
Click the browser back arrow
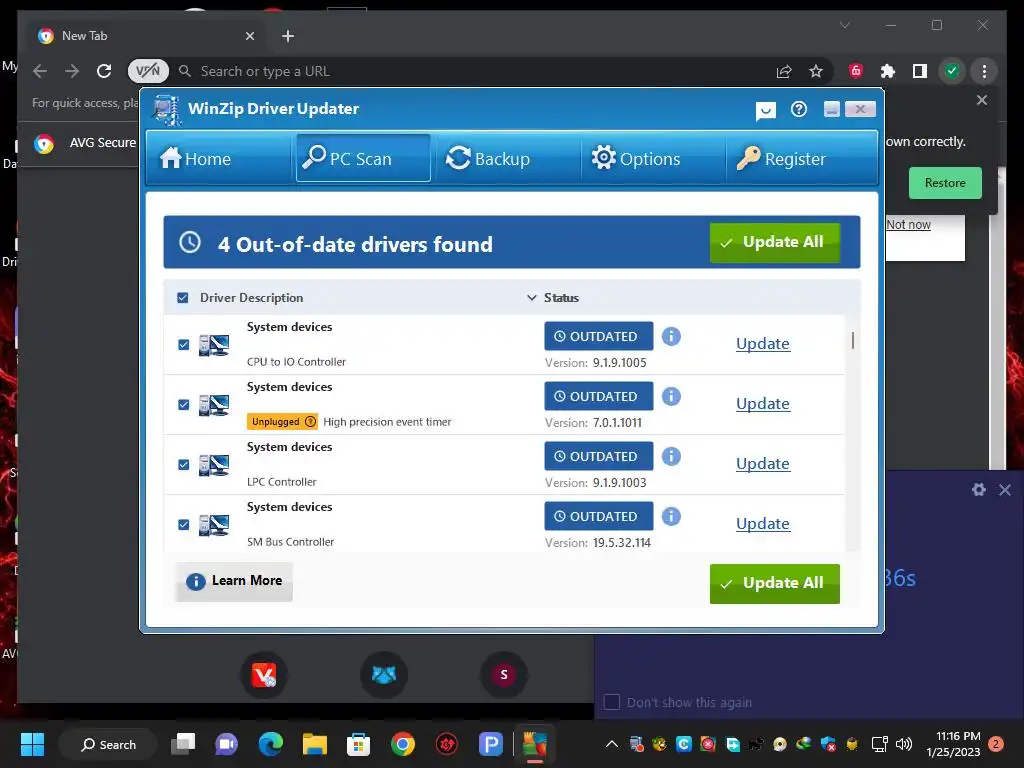(40, 71)
